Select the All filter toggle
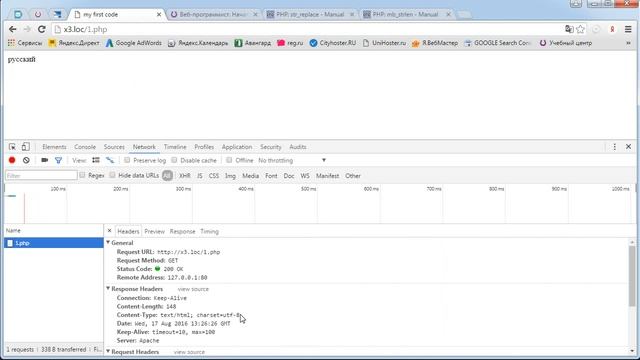 click(x=167, y=176)
